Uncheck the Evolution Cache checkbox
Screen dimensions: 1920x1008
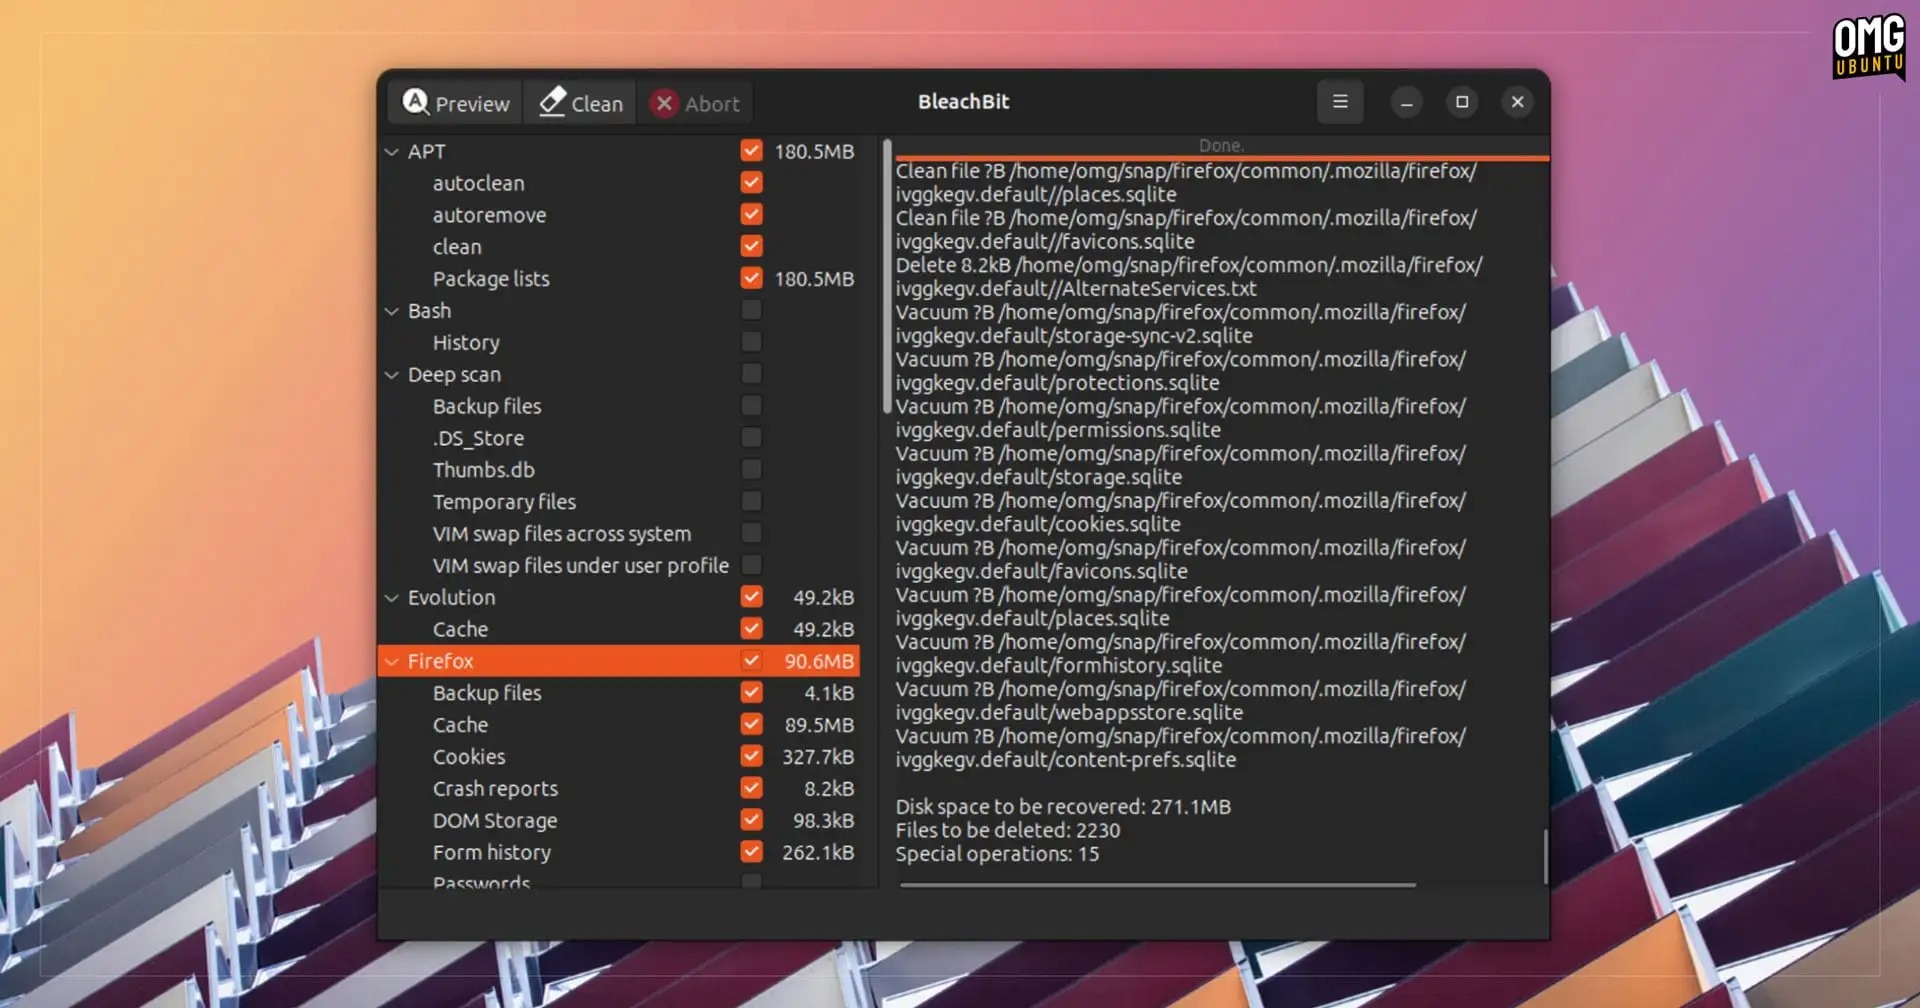pyautogui.click(x=751, y=629)
